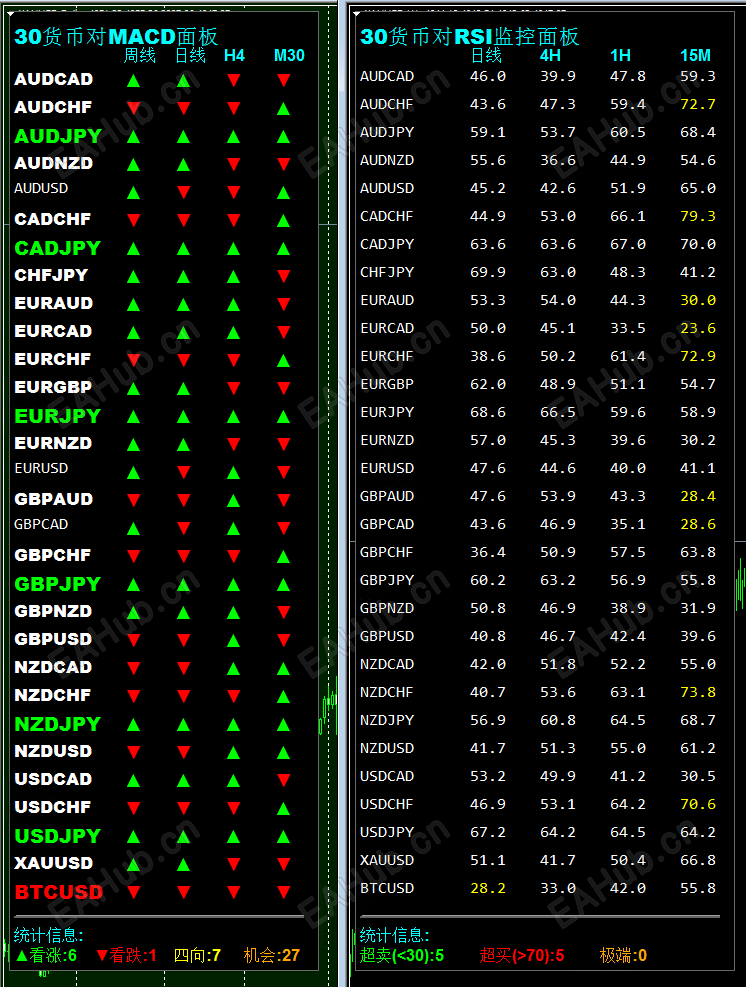Click AUDCAD weekly up arrow in MACD panel
The width and height of the screenshot is (746, 987).
[x=133, y=81]
